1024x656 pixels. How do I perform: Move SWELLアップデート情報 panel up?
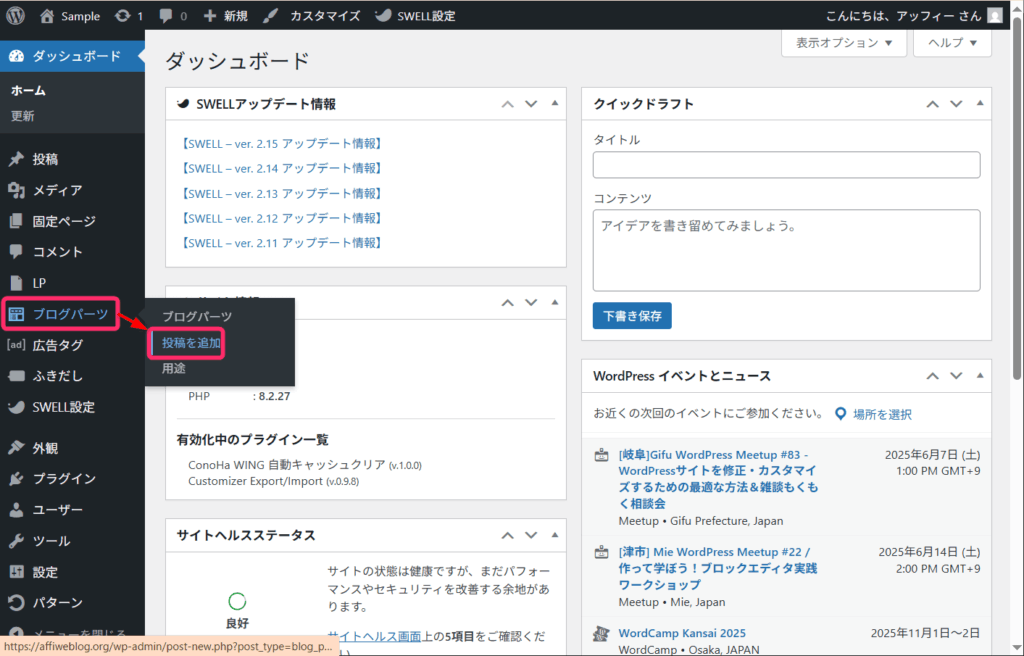click(x=507, y=104)
